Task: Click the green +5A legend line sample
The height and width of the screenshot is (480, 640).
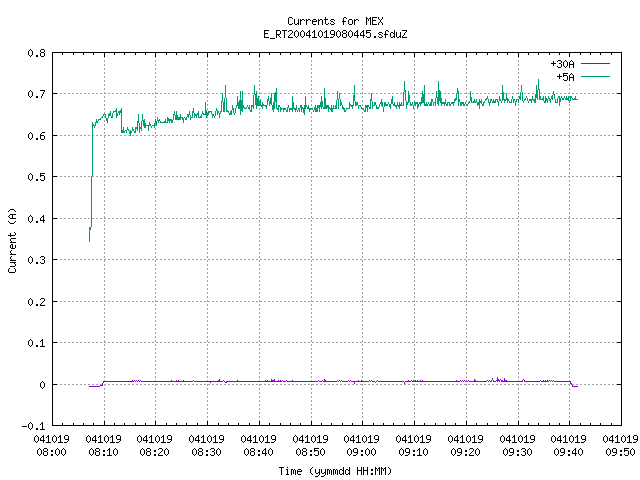Action: (595, 76)
